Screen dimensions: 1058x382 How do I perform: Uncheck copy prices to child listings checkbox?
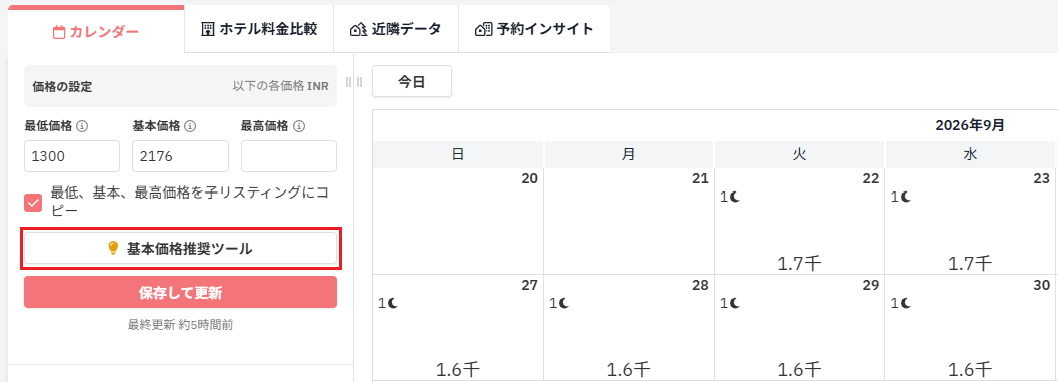[33, 202]
